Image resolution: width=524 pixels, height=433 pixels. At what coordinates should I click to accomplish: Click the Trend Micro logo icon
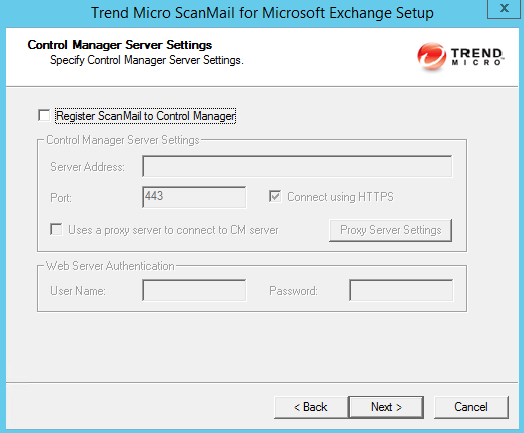click(x=431, y=56)
